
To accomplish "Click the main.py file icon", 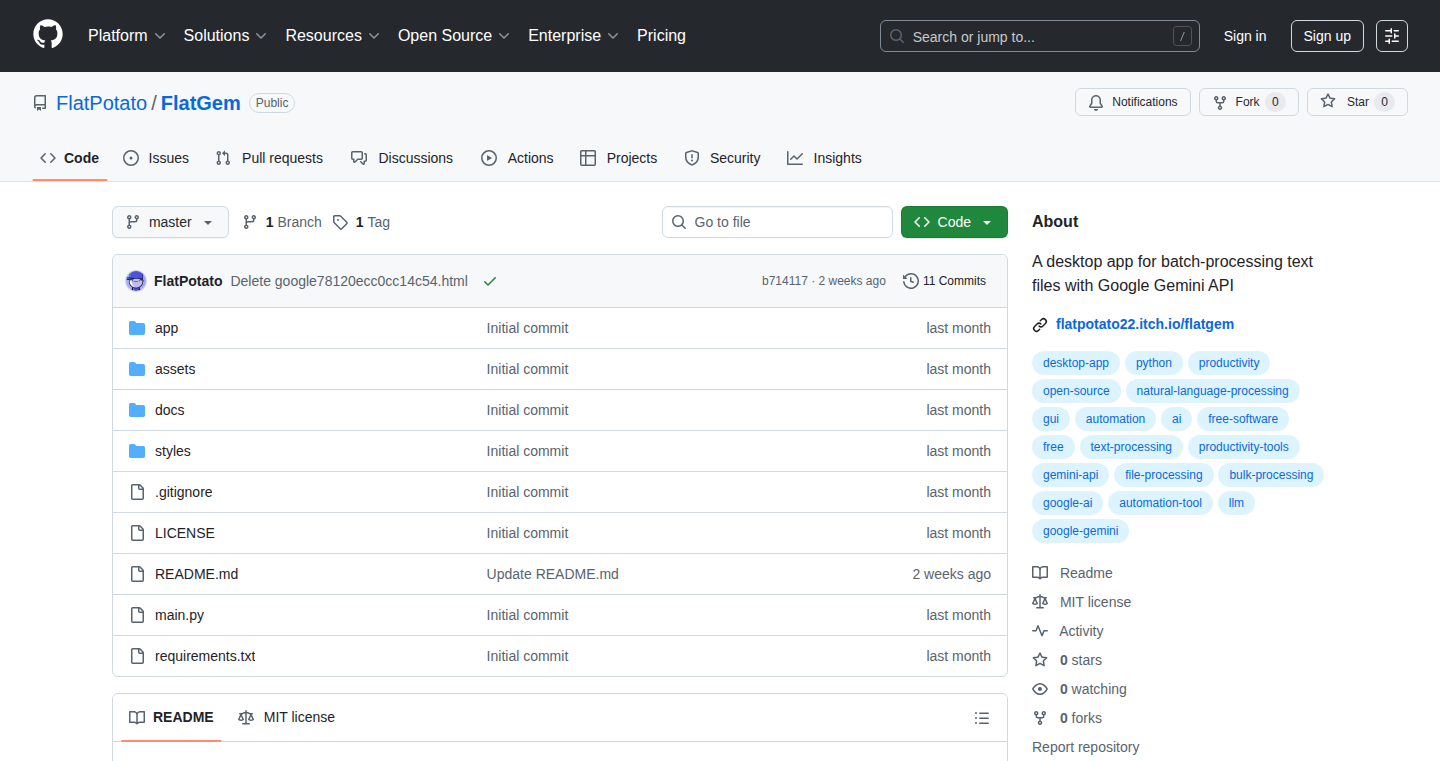I will click(137, 615).
